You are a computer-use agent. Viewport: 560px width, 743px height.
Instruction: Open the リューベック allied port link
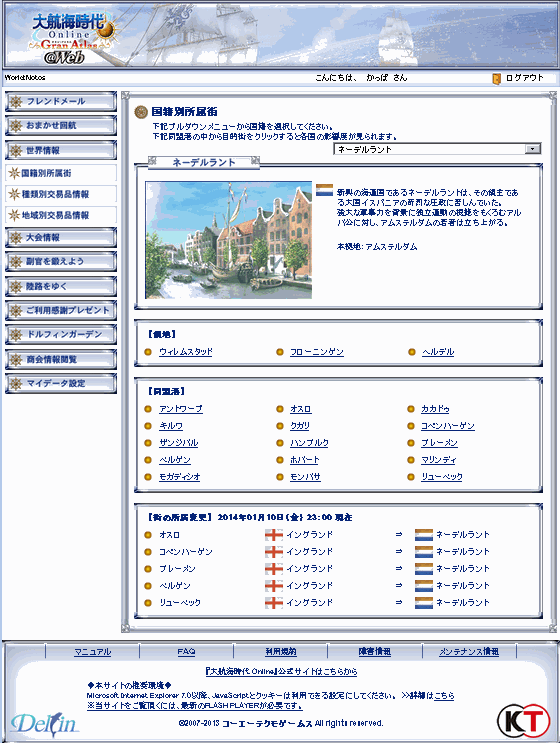click(x=442, y=477)
